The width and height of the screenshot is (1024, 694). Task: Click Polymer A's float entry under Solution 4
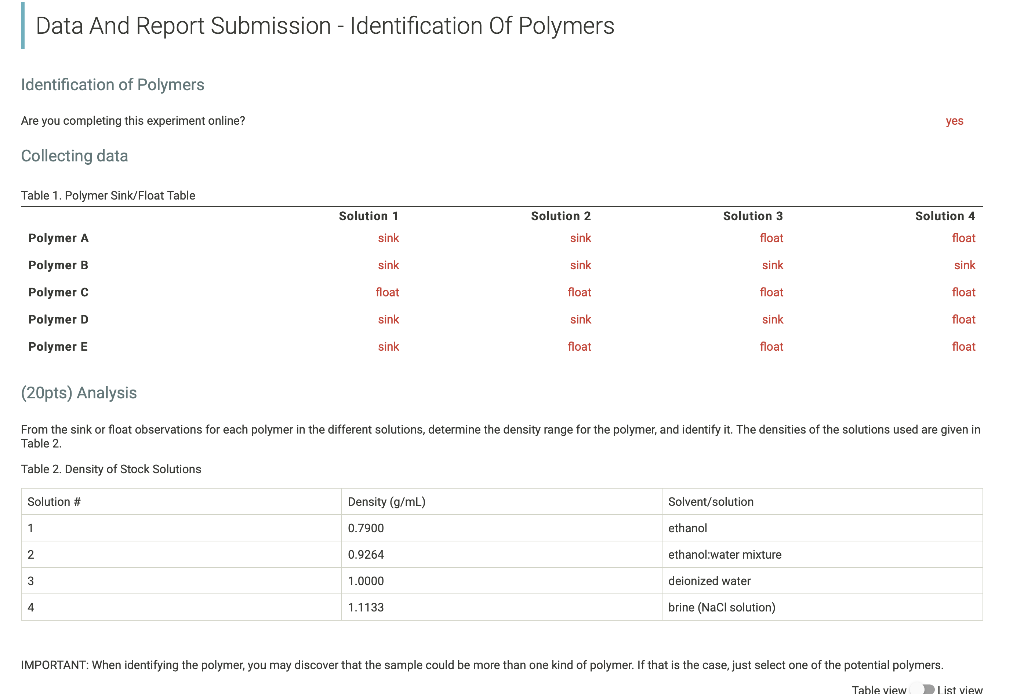(963, 238)
